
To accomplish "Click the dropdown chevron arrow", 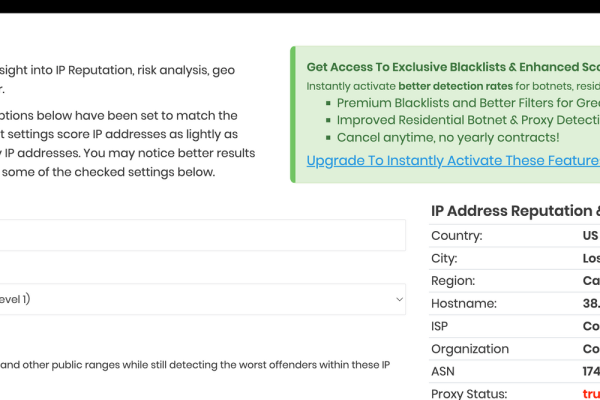I will [x=399, y=299].
